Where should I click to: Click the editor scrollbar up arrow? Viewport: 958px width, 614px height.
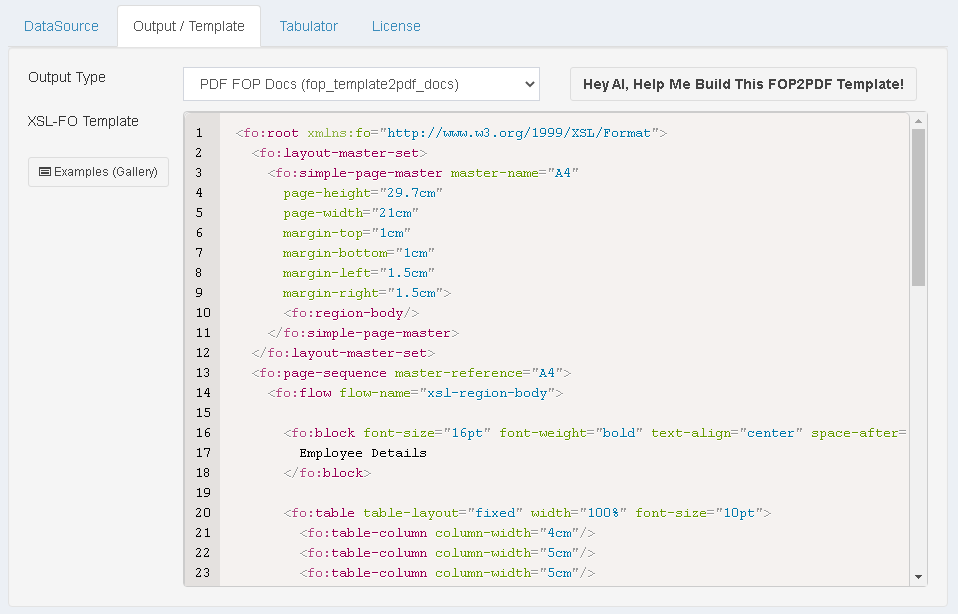[918, 121]
